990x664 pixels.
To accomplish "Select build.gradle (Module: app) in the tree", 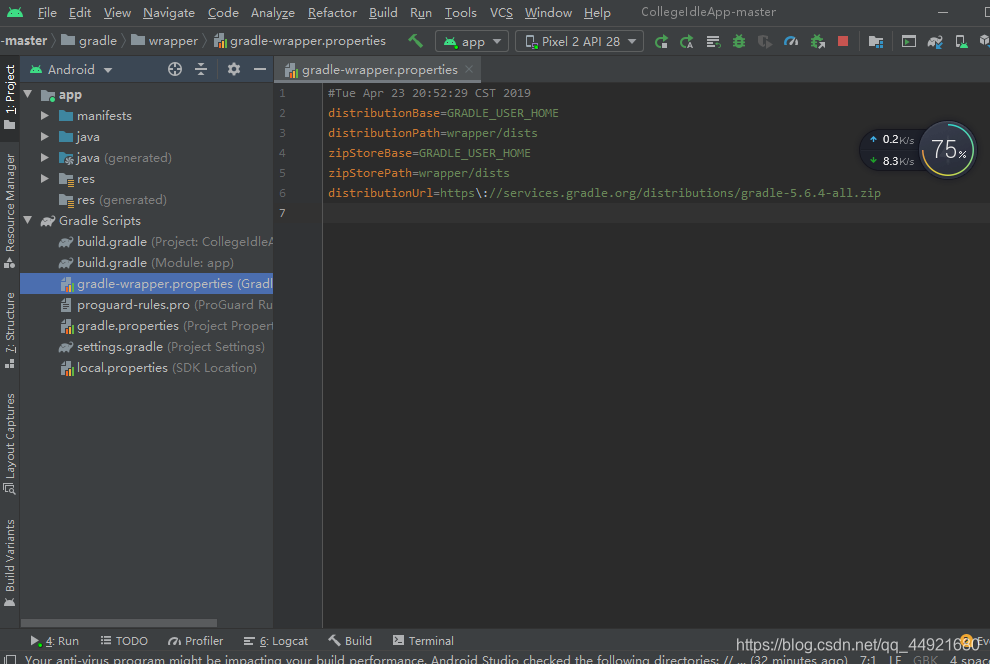I will 132,262.
